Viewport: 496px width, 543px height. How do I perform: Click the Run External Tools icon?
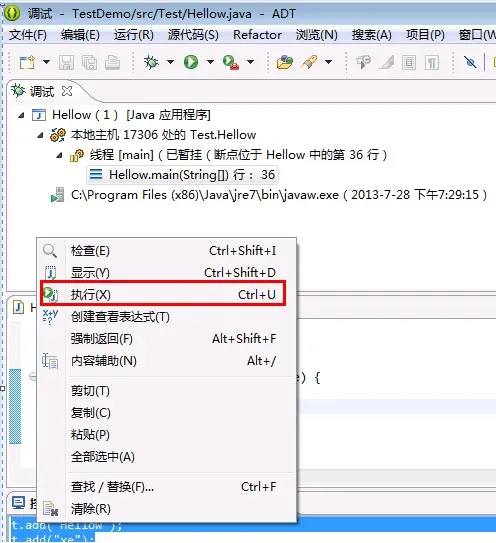pos(231,63)
